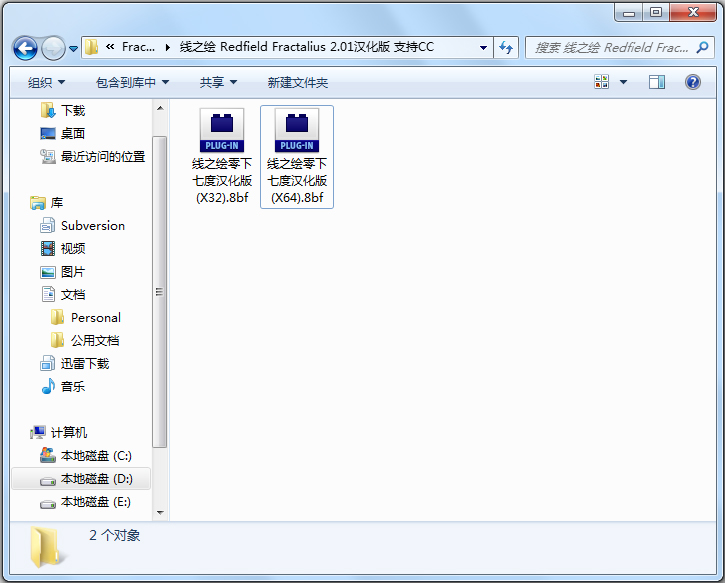Click the 桌面 monitor icon

[x=48, y=134]
